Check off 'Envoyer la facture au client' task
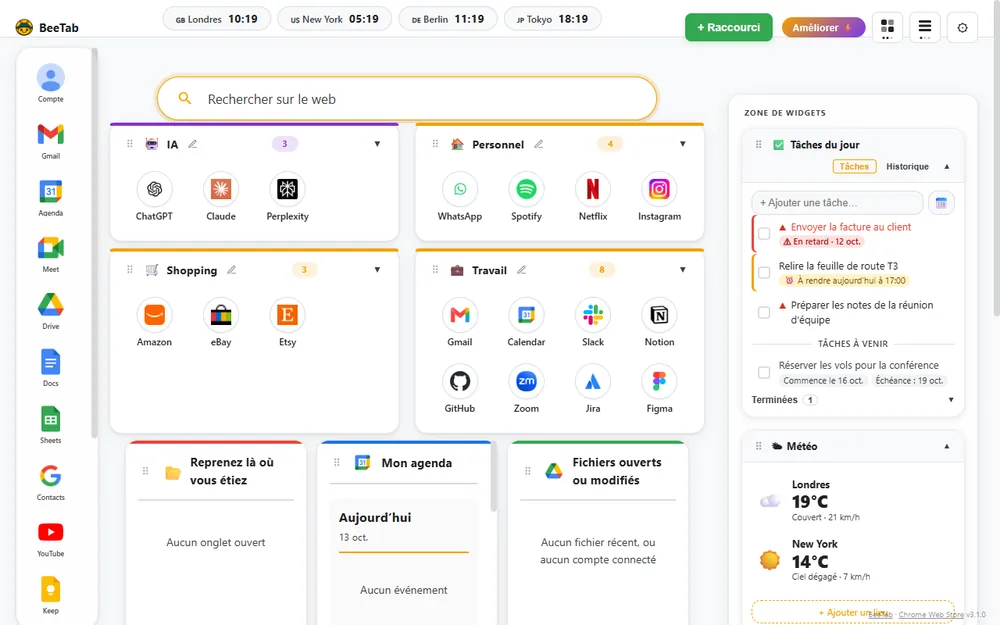Viewport: 1000px width, 625px height. click(763, 233)
